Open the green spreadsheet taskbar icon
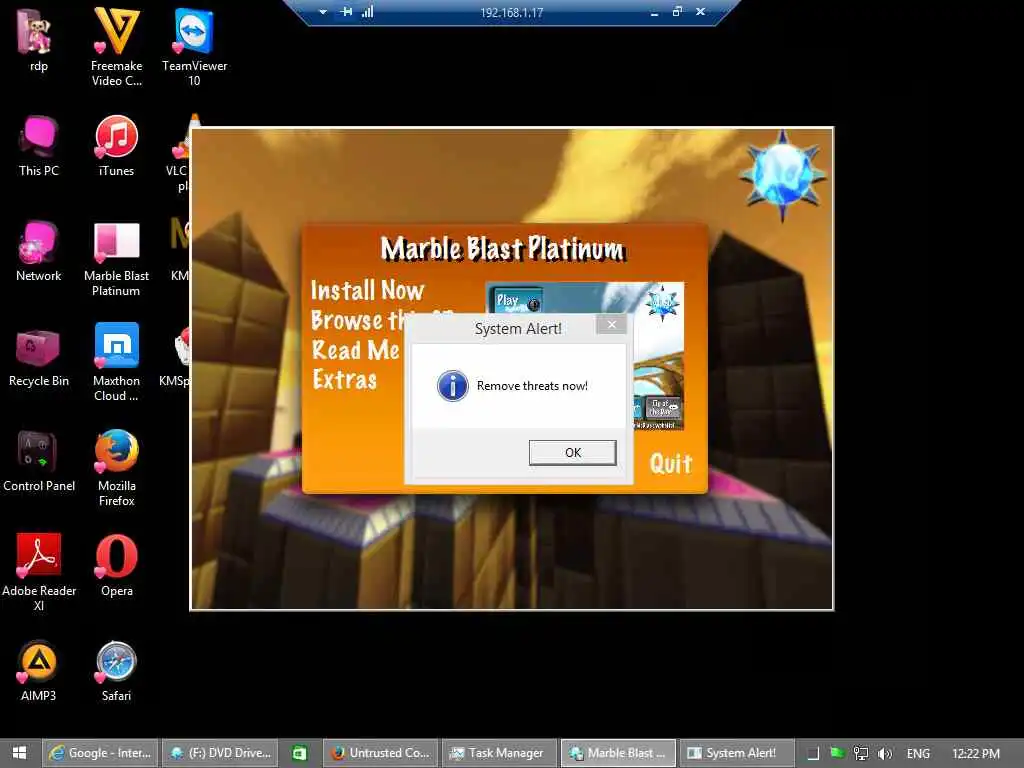 [x=300, y=753]
